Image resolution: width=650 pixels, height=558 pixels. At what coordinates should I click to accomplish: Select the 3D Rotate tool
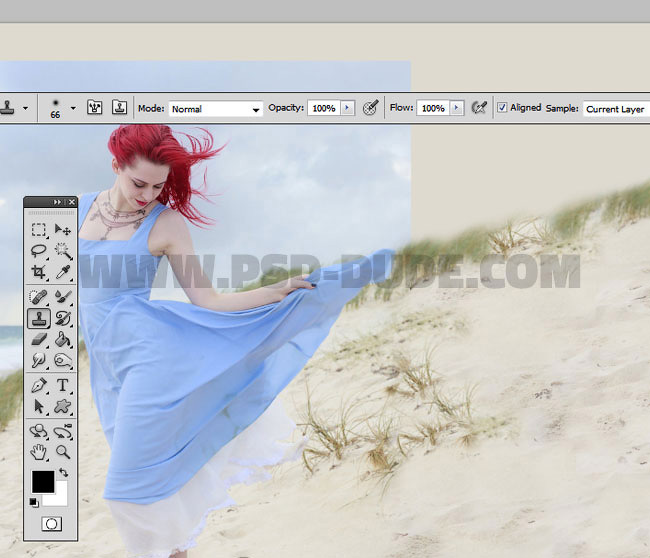coord(39,431)
